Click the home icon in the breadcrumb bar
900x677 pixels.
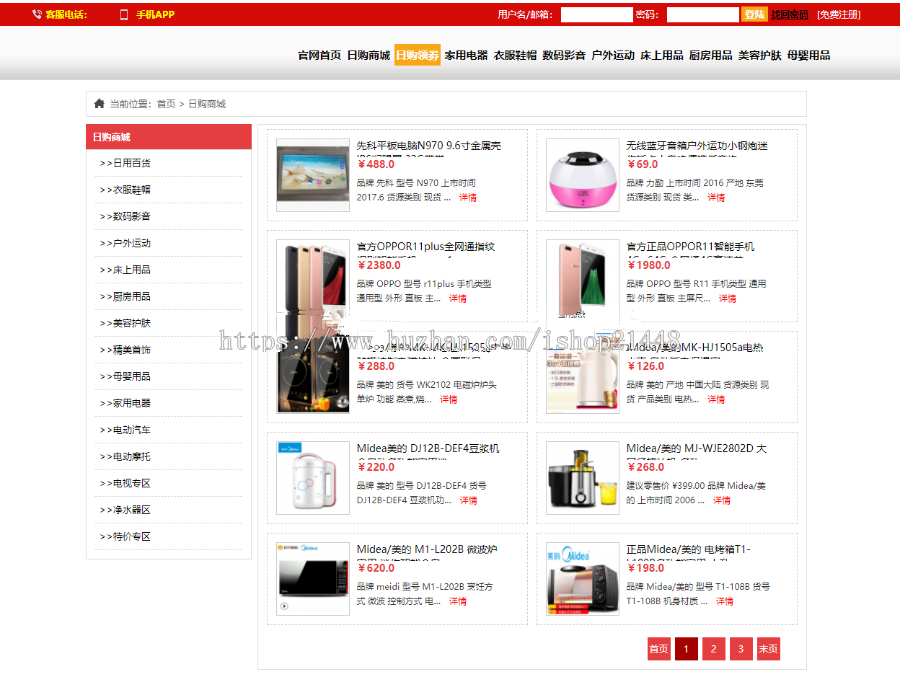(97, 103)
